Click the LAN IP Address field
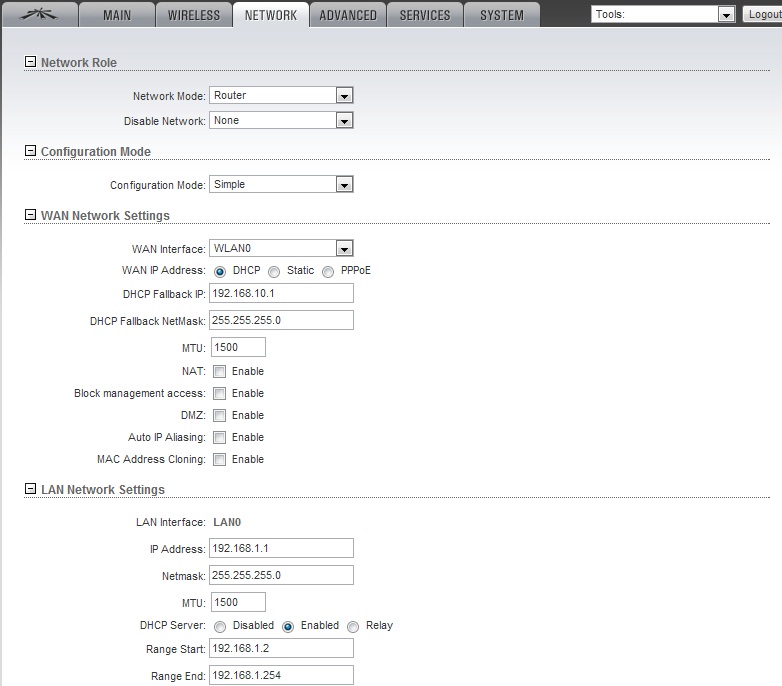 (x=281, y=548)
